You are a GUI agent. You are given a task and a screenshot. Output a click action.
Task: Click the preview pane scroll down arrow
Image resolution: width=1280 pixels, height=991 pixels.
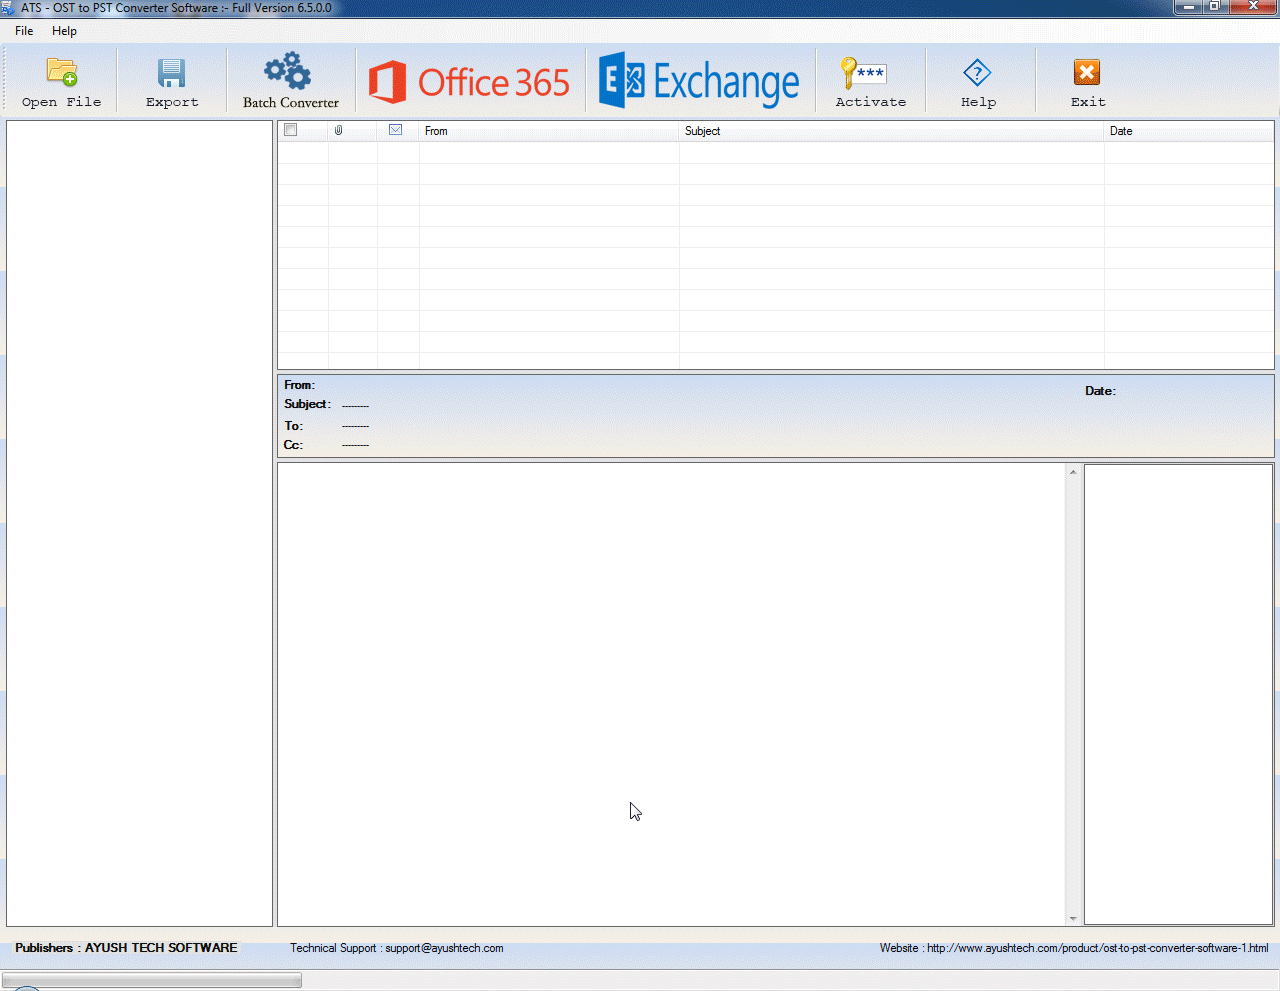pyautogui.click(x=1073, y=918)
